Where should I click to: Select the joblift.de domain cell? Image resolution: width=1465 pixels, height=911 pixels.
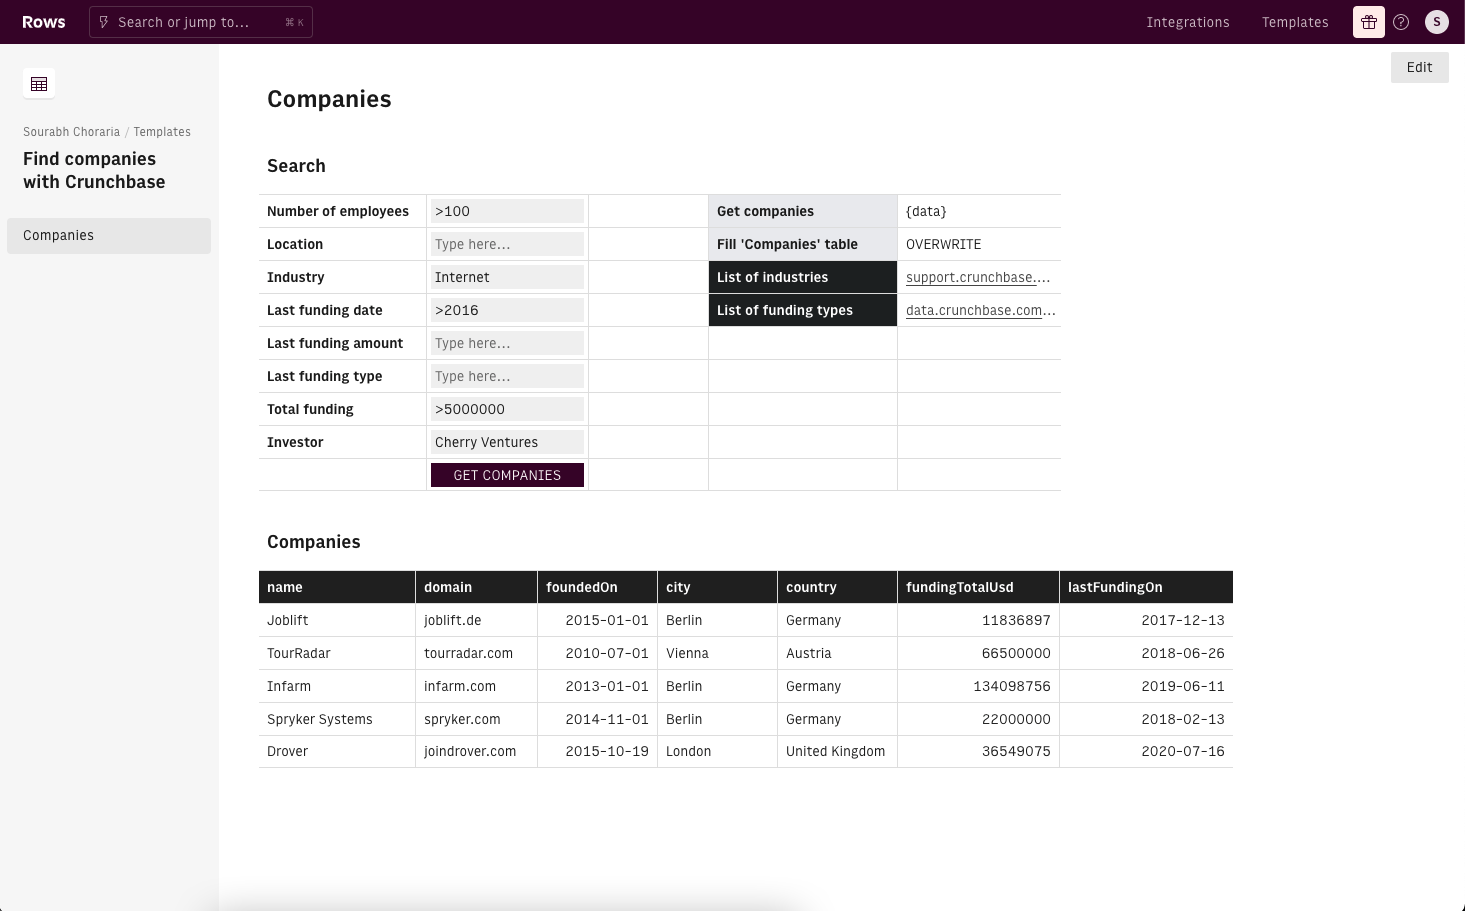pyautogui.click(x=476, y=620)
